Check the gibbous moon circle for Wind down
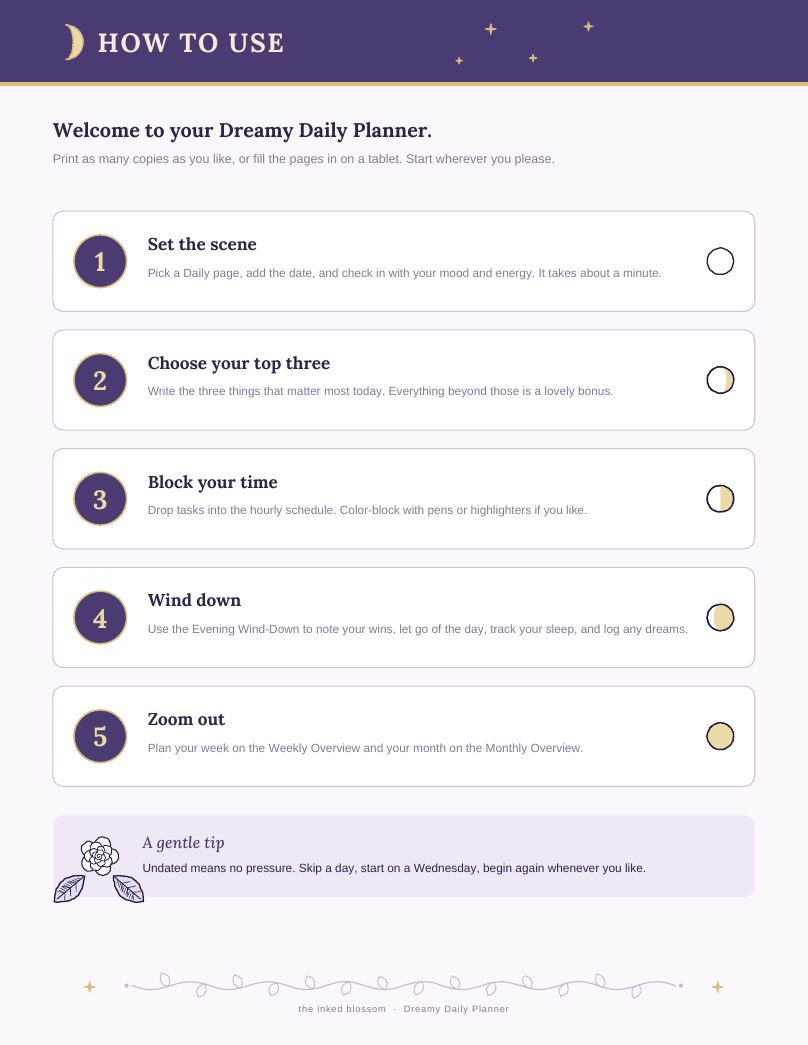The image size is (808, 1045). coord(720,618)
